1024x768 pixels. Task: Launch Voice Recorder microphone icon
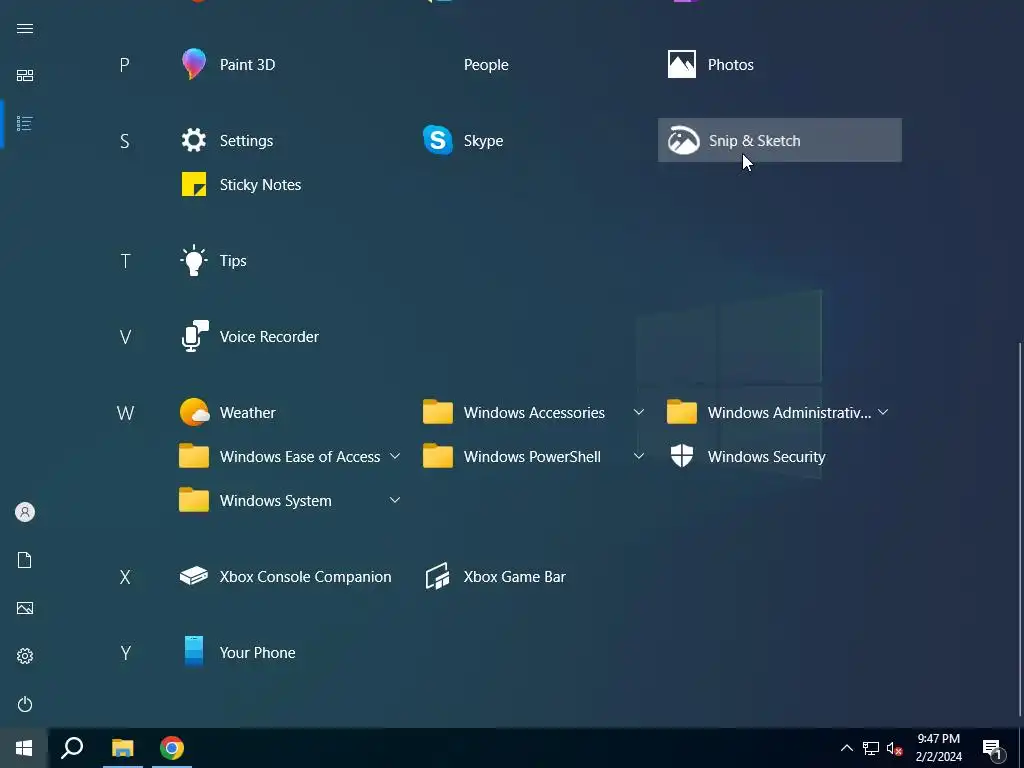pos(195,336)
